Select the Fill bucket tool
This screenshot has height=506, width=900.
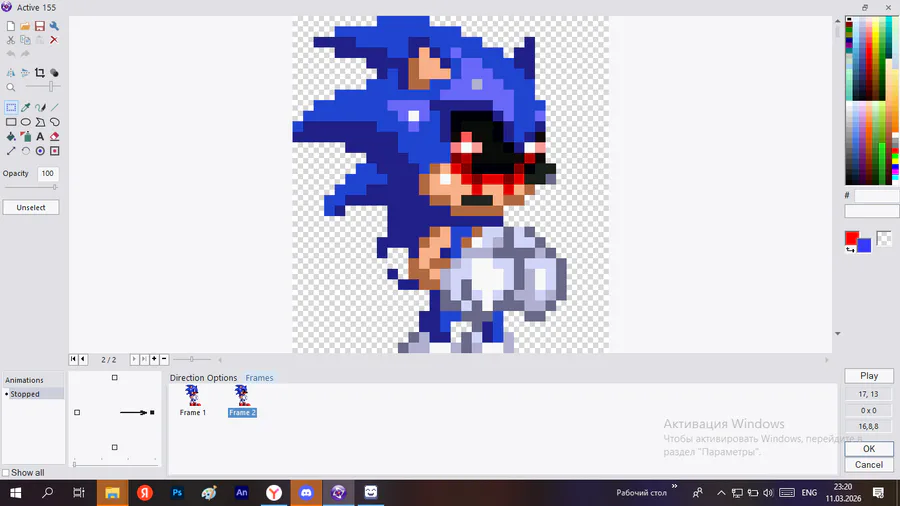pos(11,137)
